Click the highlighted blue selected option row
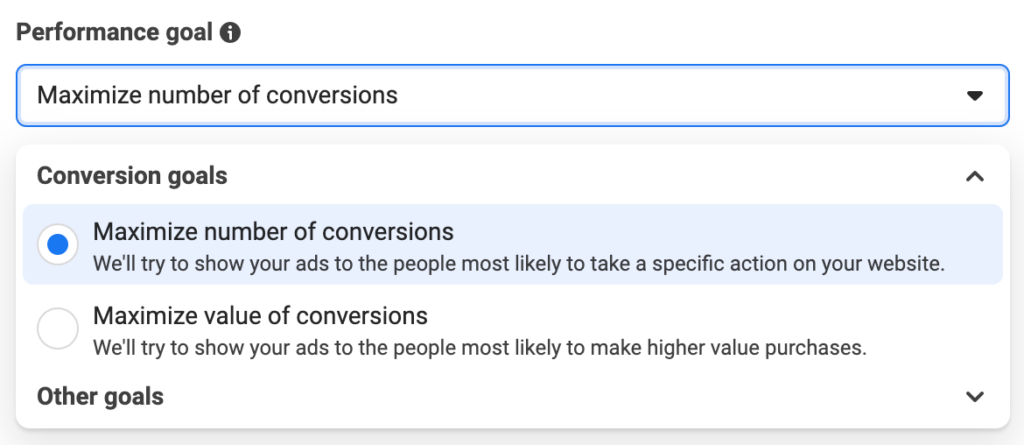Image resolution: width=1024 pixels, height=445 pixels. [x=512, y=244]
